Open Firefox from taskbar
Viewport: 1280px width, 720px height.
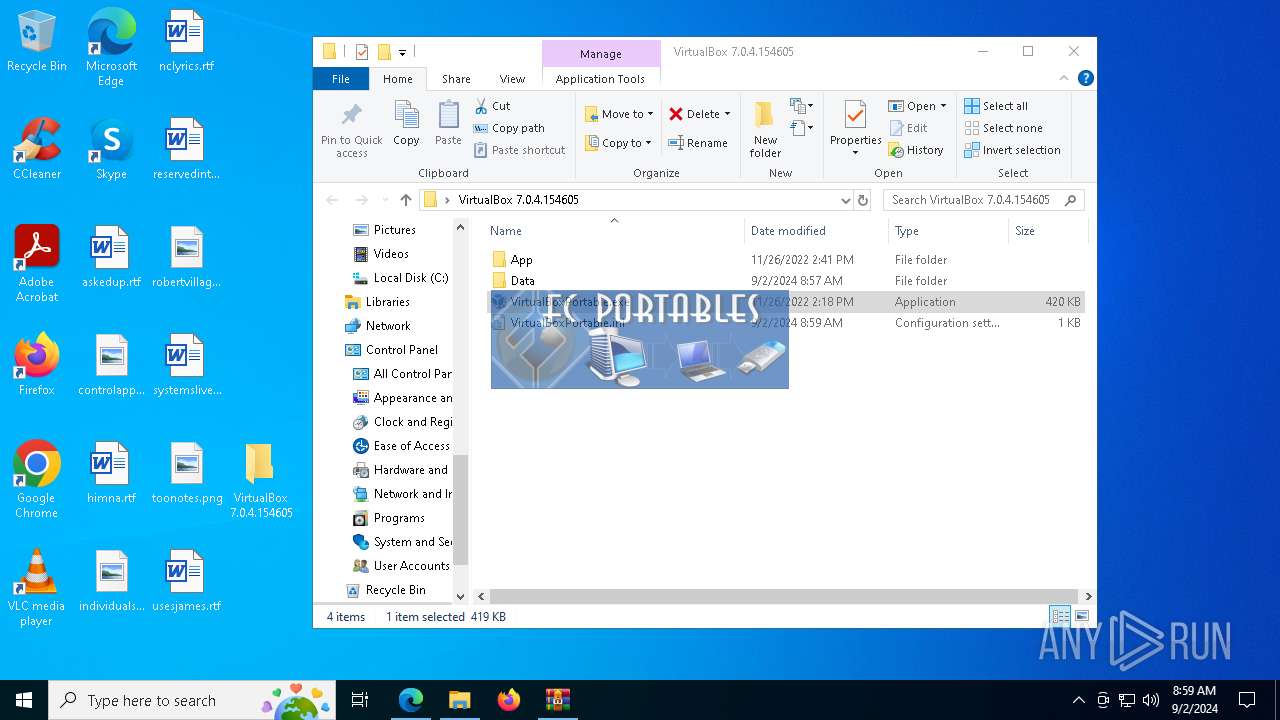[508, 700]
